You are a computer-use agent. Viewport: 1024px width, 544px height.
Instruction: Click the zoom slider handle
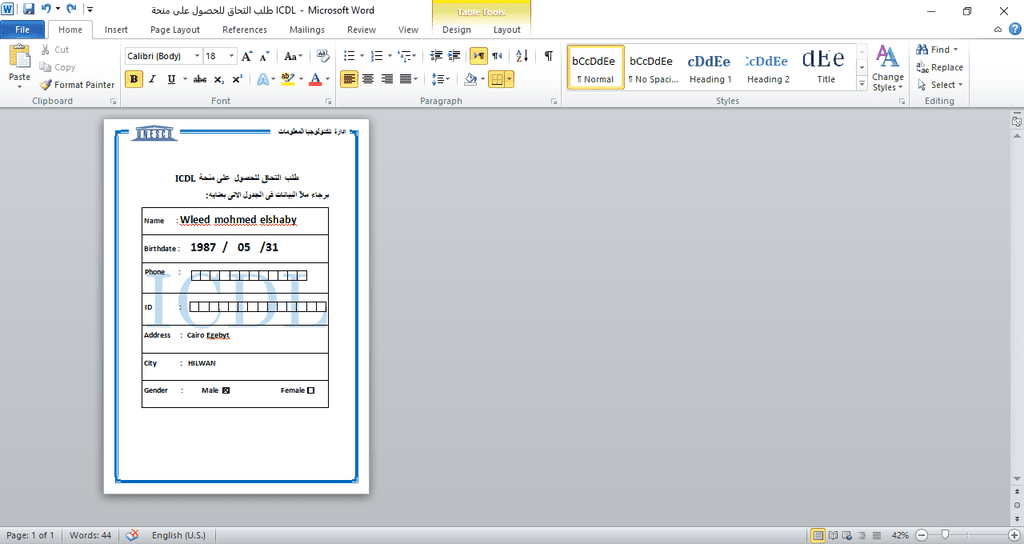click(945, 536)
